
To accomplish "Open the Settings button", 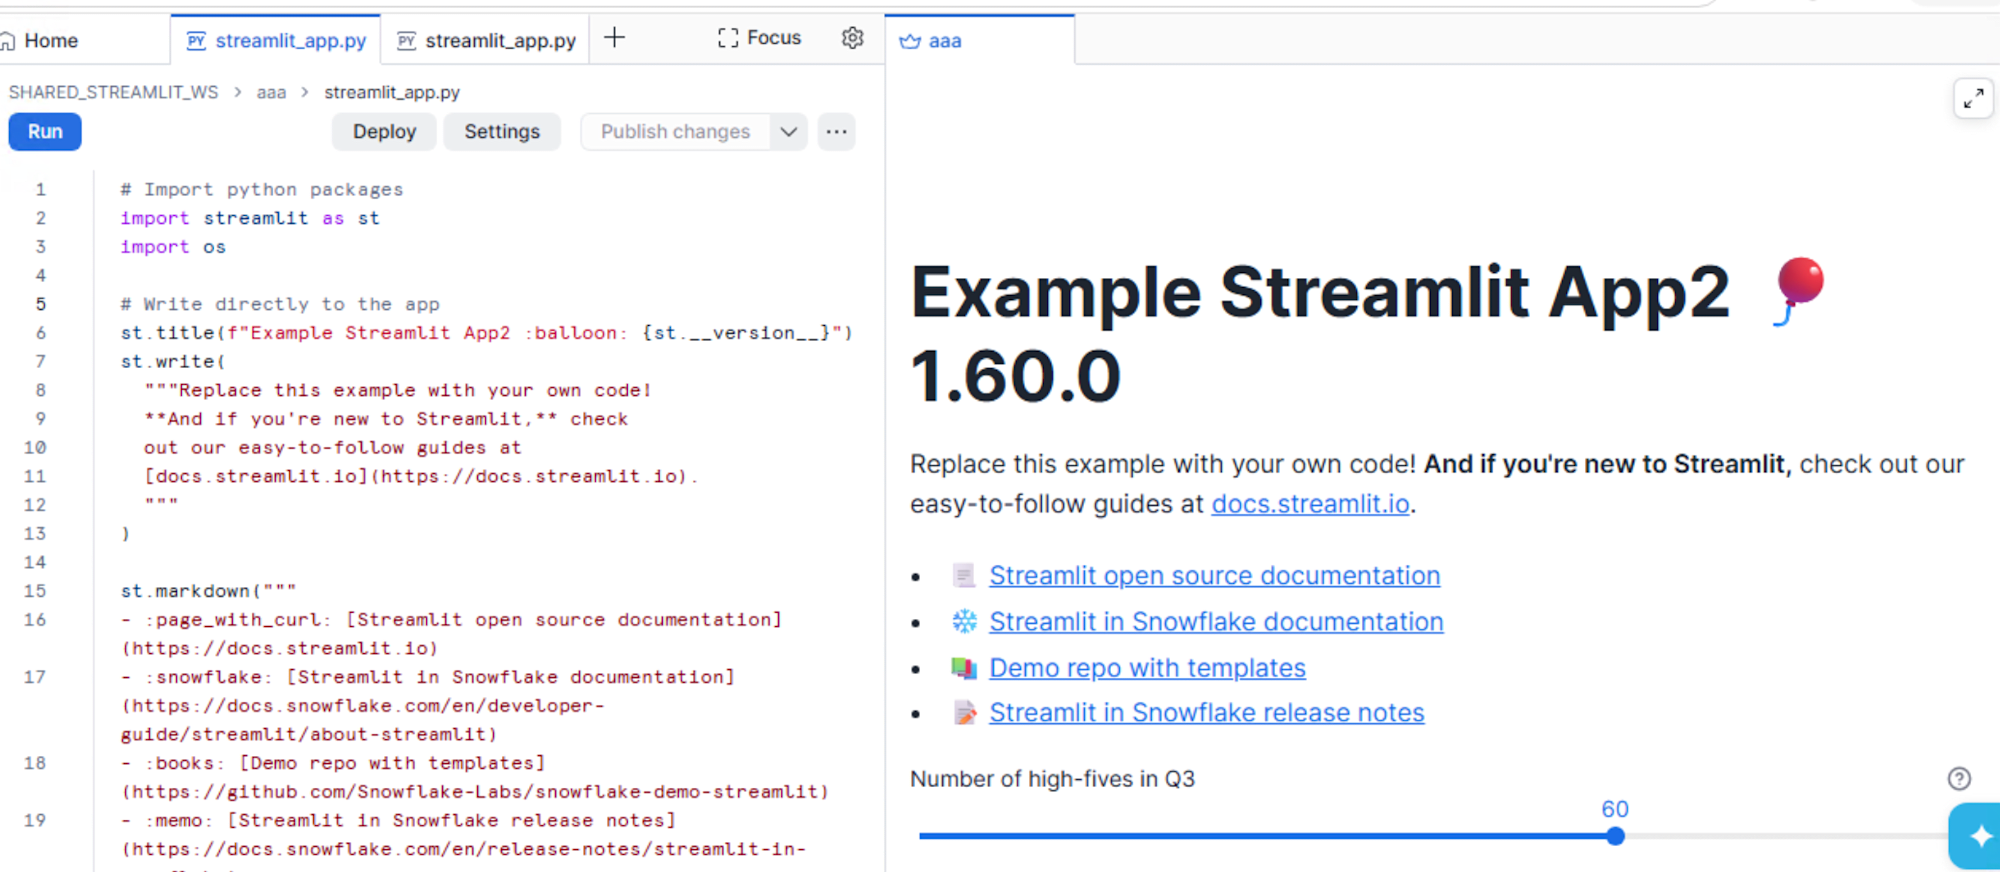I will coord(502,132).
